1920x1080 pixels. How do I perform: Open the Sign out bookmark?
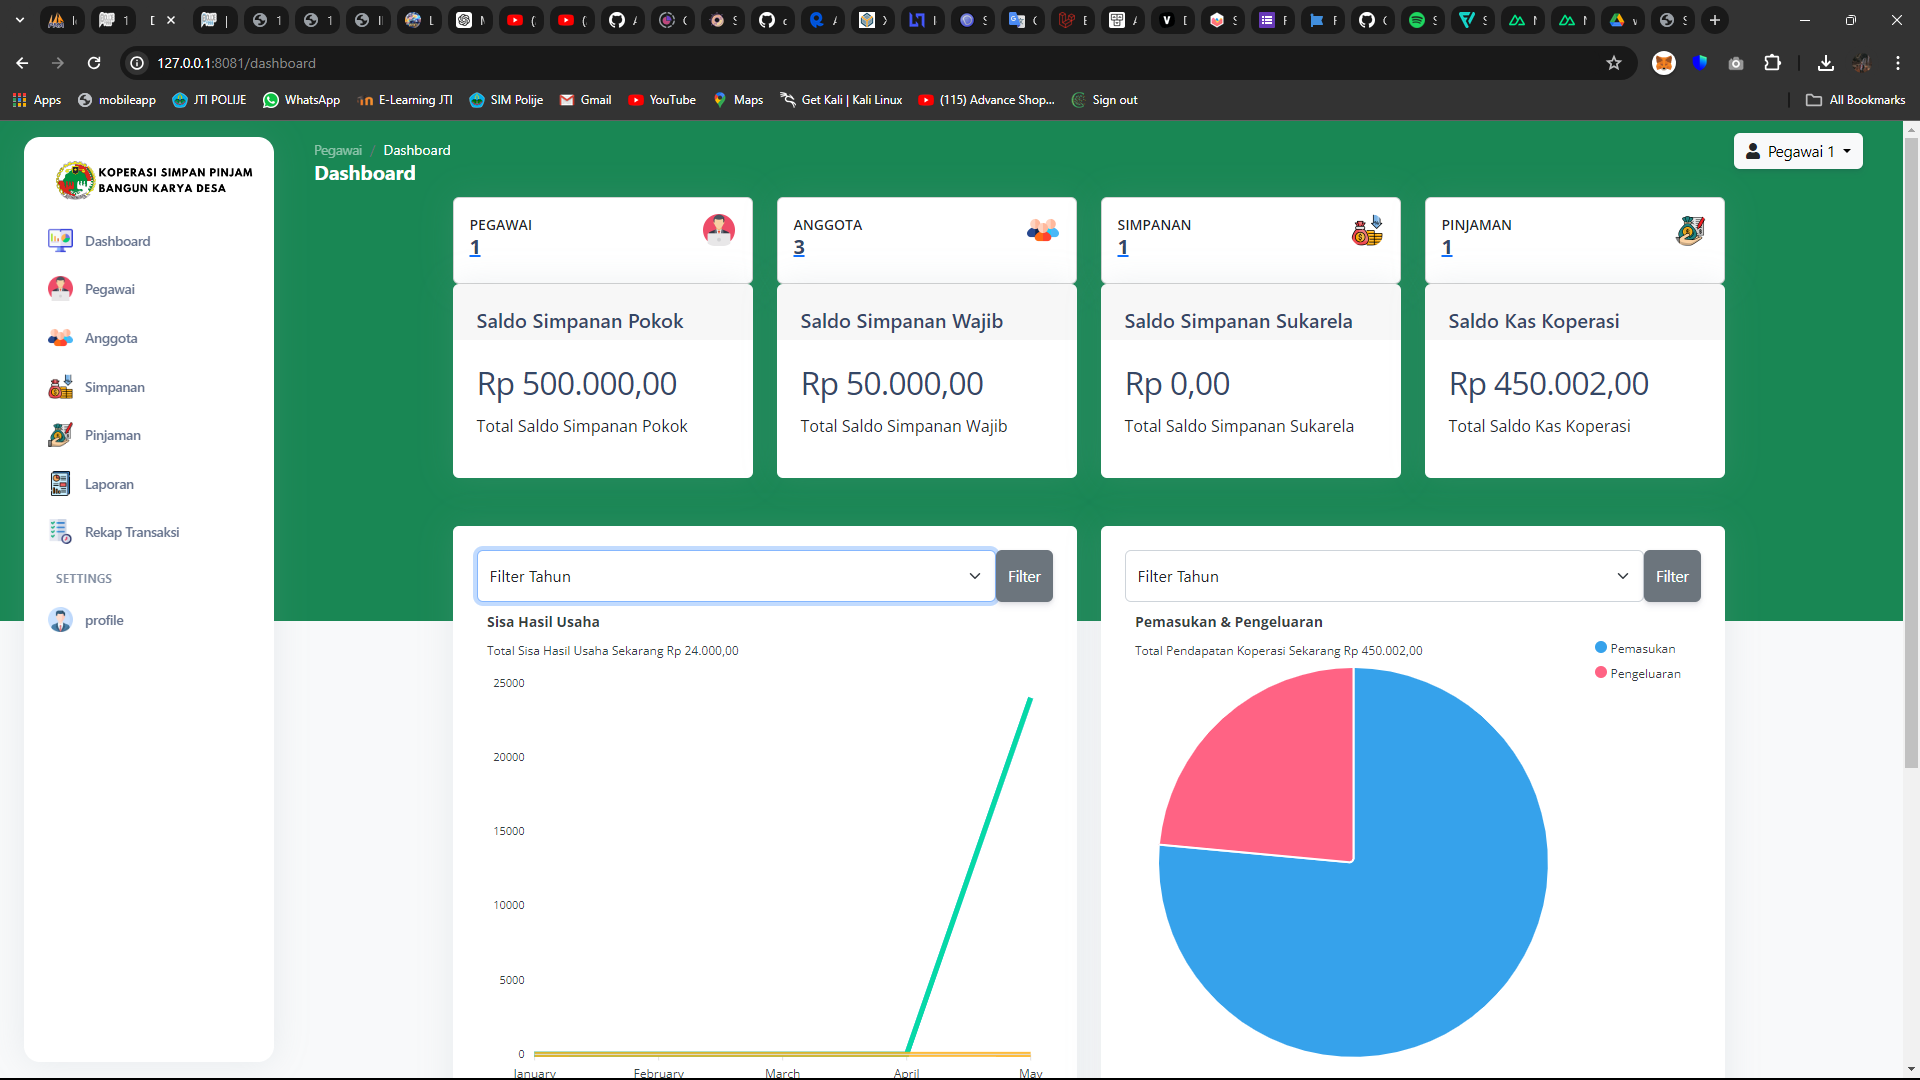pyautogui.click(x=1104, y=100)
